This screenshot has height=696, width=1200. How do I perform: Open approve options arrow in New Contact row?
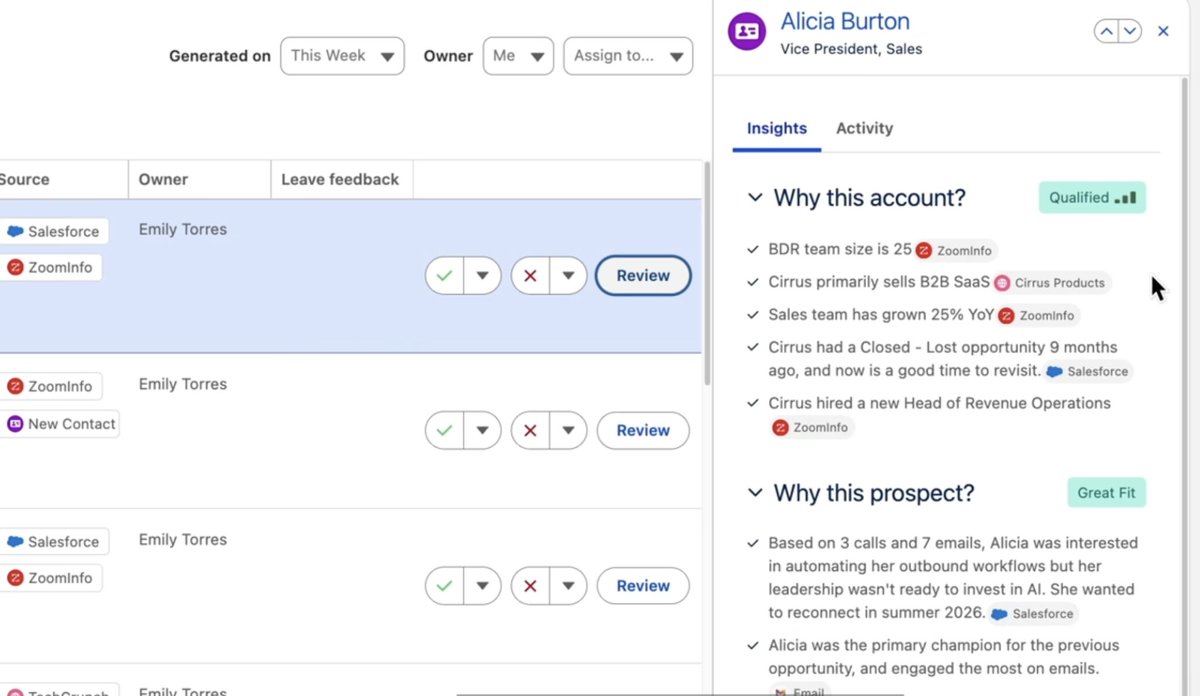(482, 431)
